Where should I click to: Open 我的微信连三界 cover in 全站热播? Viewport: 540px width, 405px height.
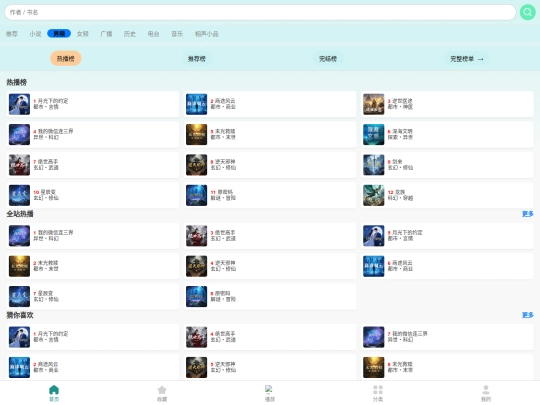(19, 236)
